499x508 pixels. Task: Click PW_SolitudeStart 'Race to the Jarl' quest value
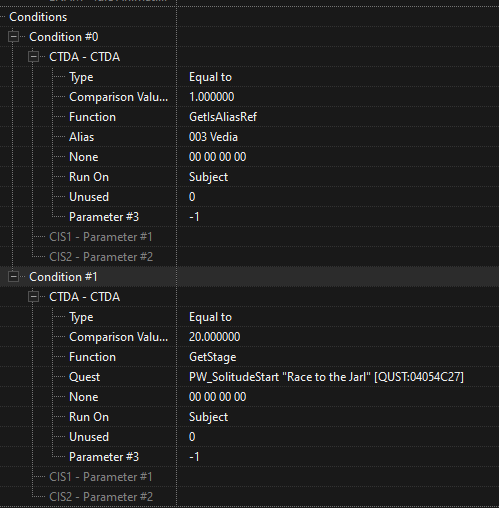click(326, 377)
